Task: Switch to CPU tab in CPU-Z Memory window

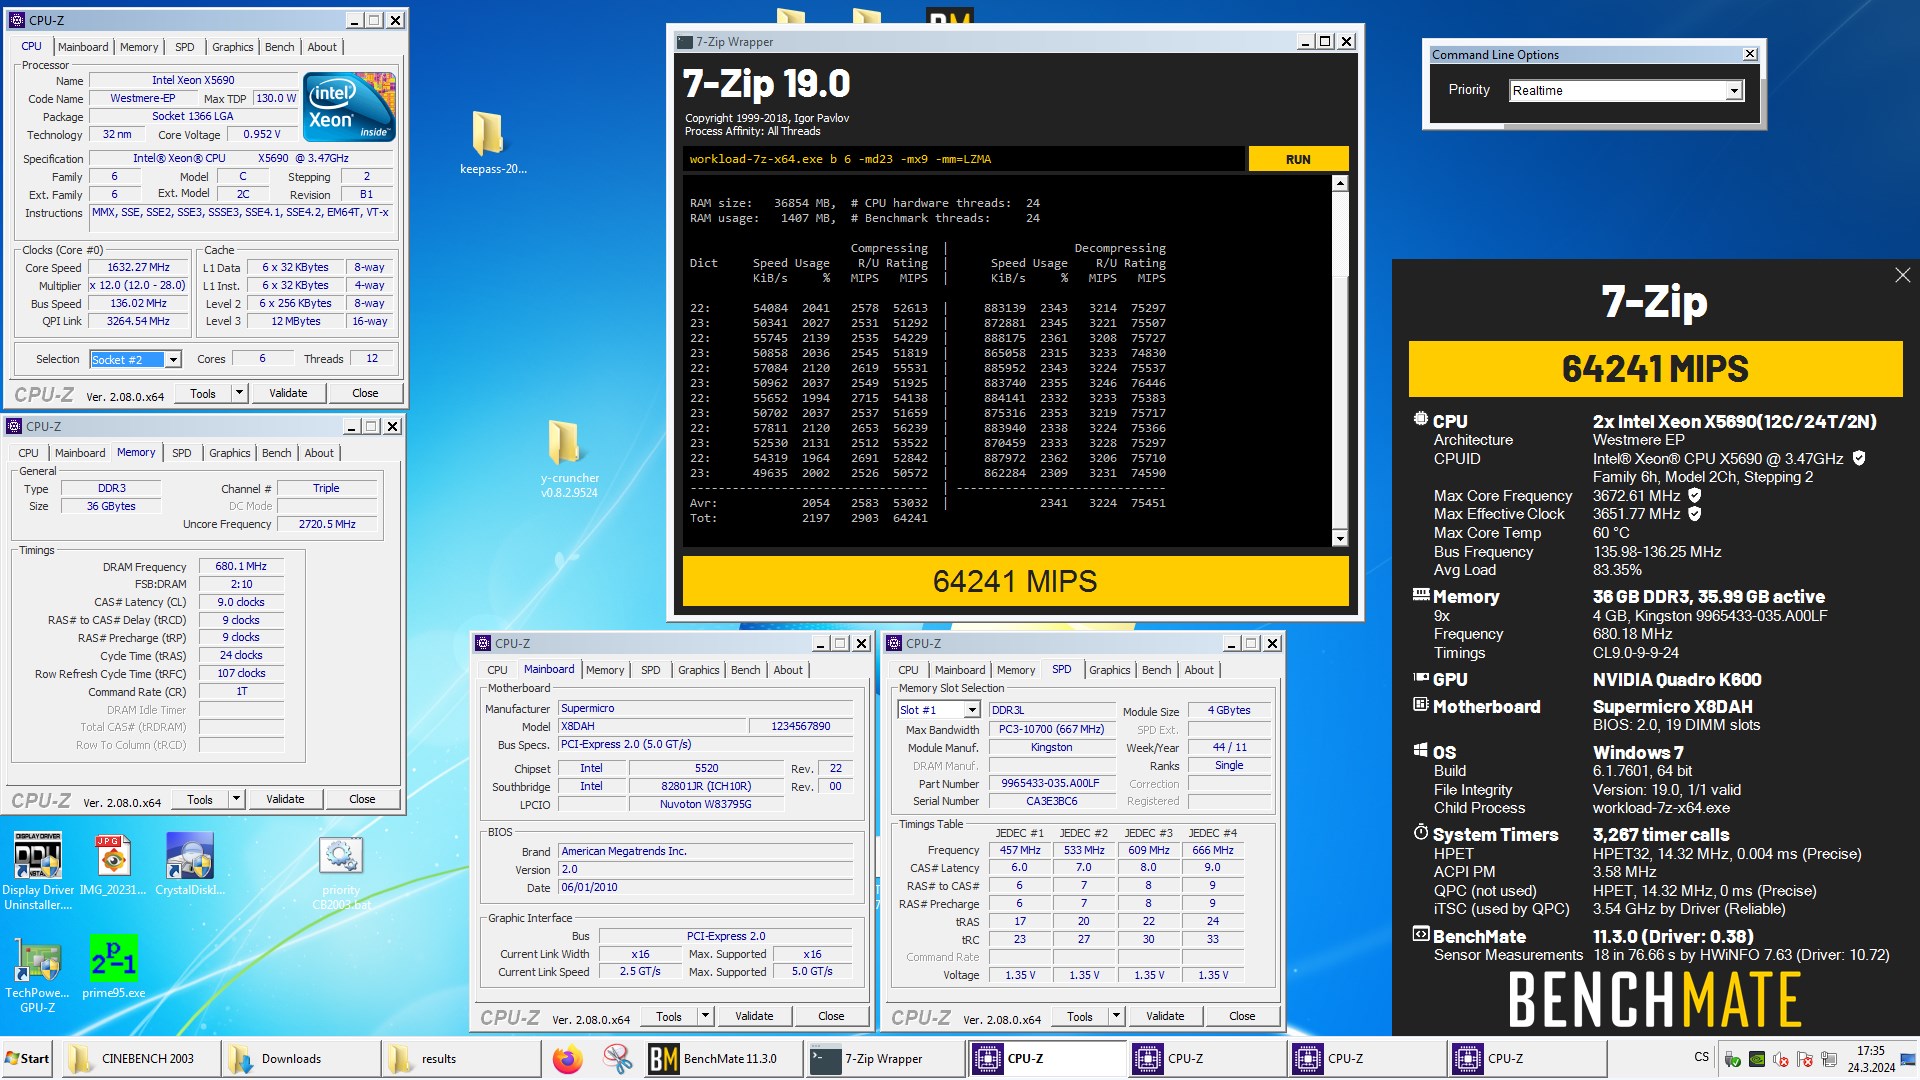Action: (x=29, y=453)
